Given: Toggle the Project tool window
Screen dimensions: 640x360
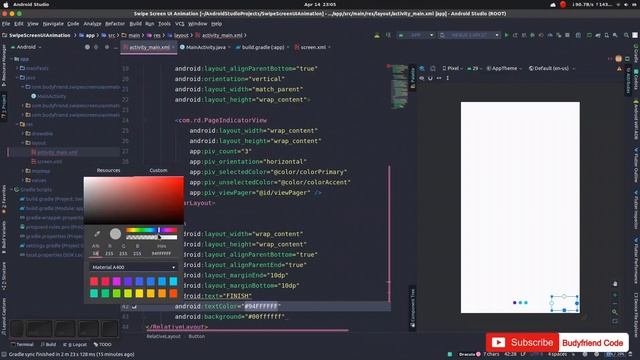Looking at the screenshot, I should coord(4,107).
